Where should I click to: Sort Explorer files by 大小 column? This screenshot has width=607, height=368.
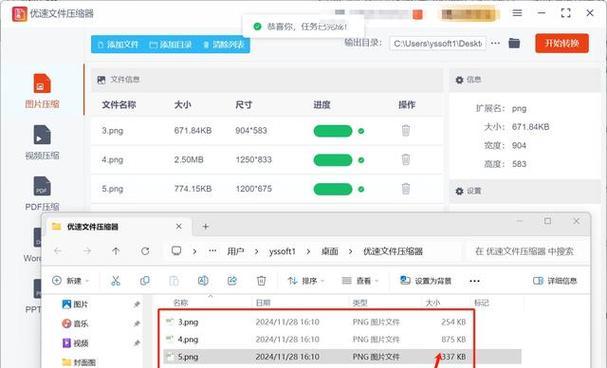pyautogui.click(x=433, y=303)
